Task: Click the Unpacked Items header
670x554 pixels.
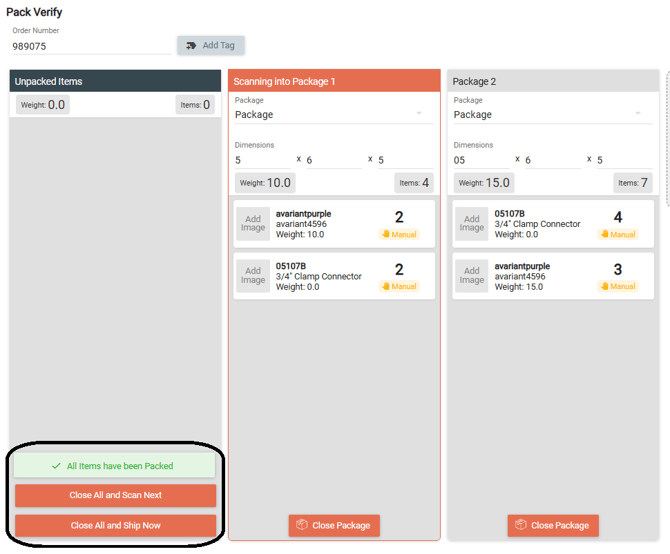Action: [x=115, y=81]
